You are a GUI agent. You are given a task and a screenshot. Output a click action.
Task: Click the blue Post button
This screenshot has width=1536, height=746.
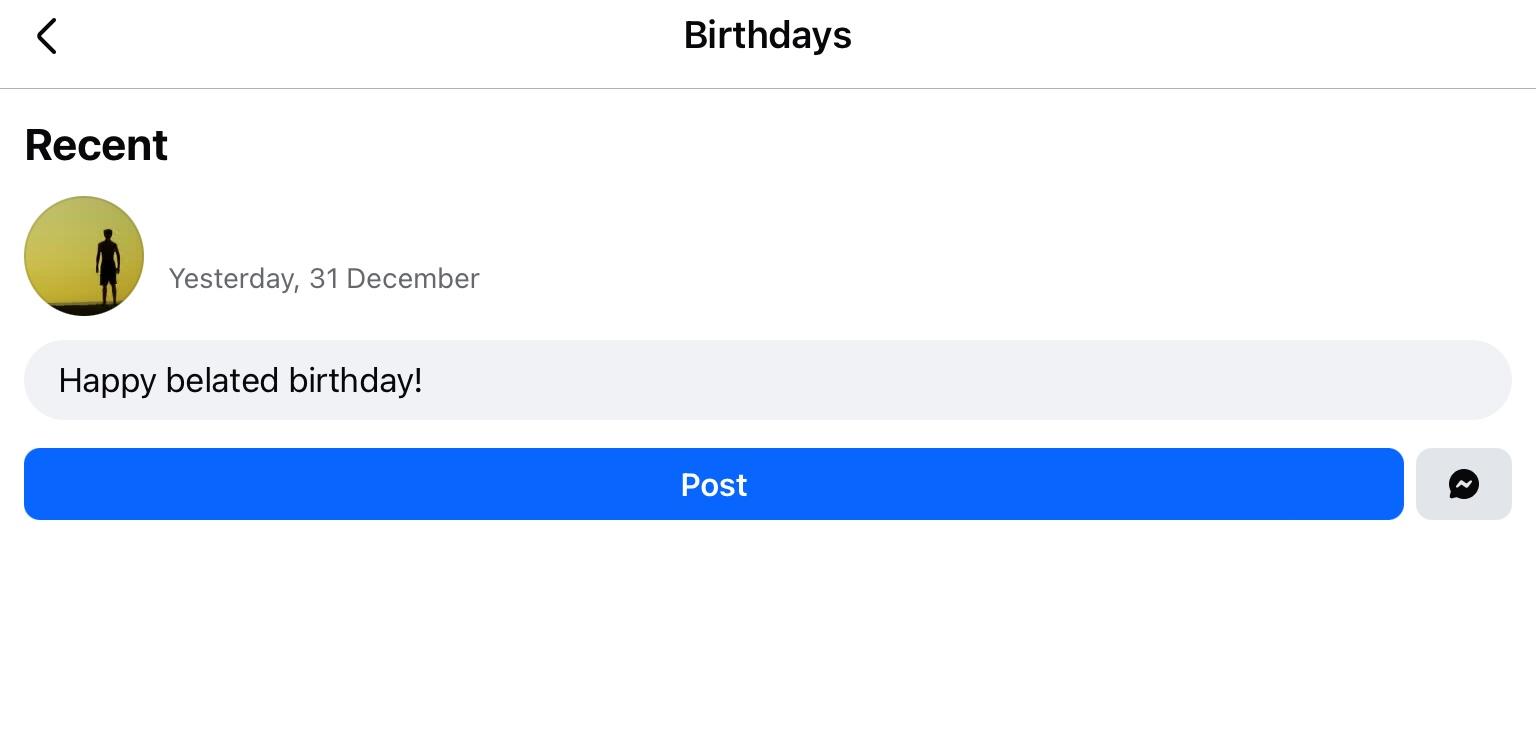point(713,484)
